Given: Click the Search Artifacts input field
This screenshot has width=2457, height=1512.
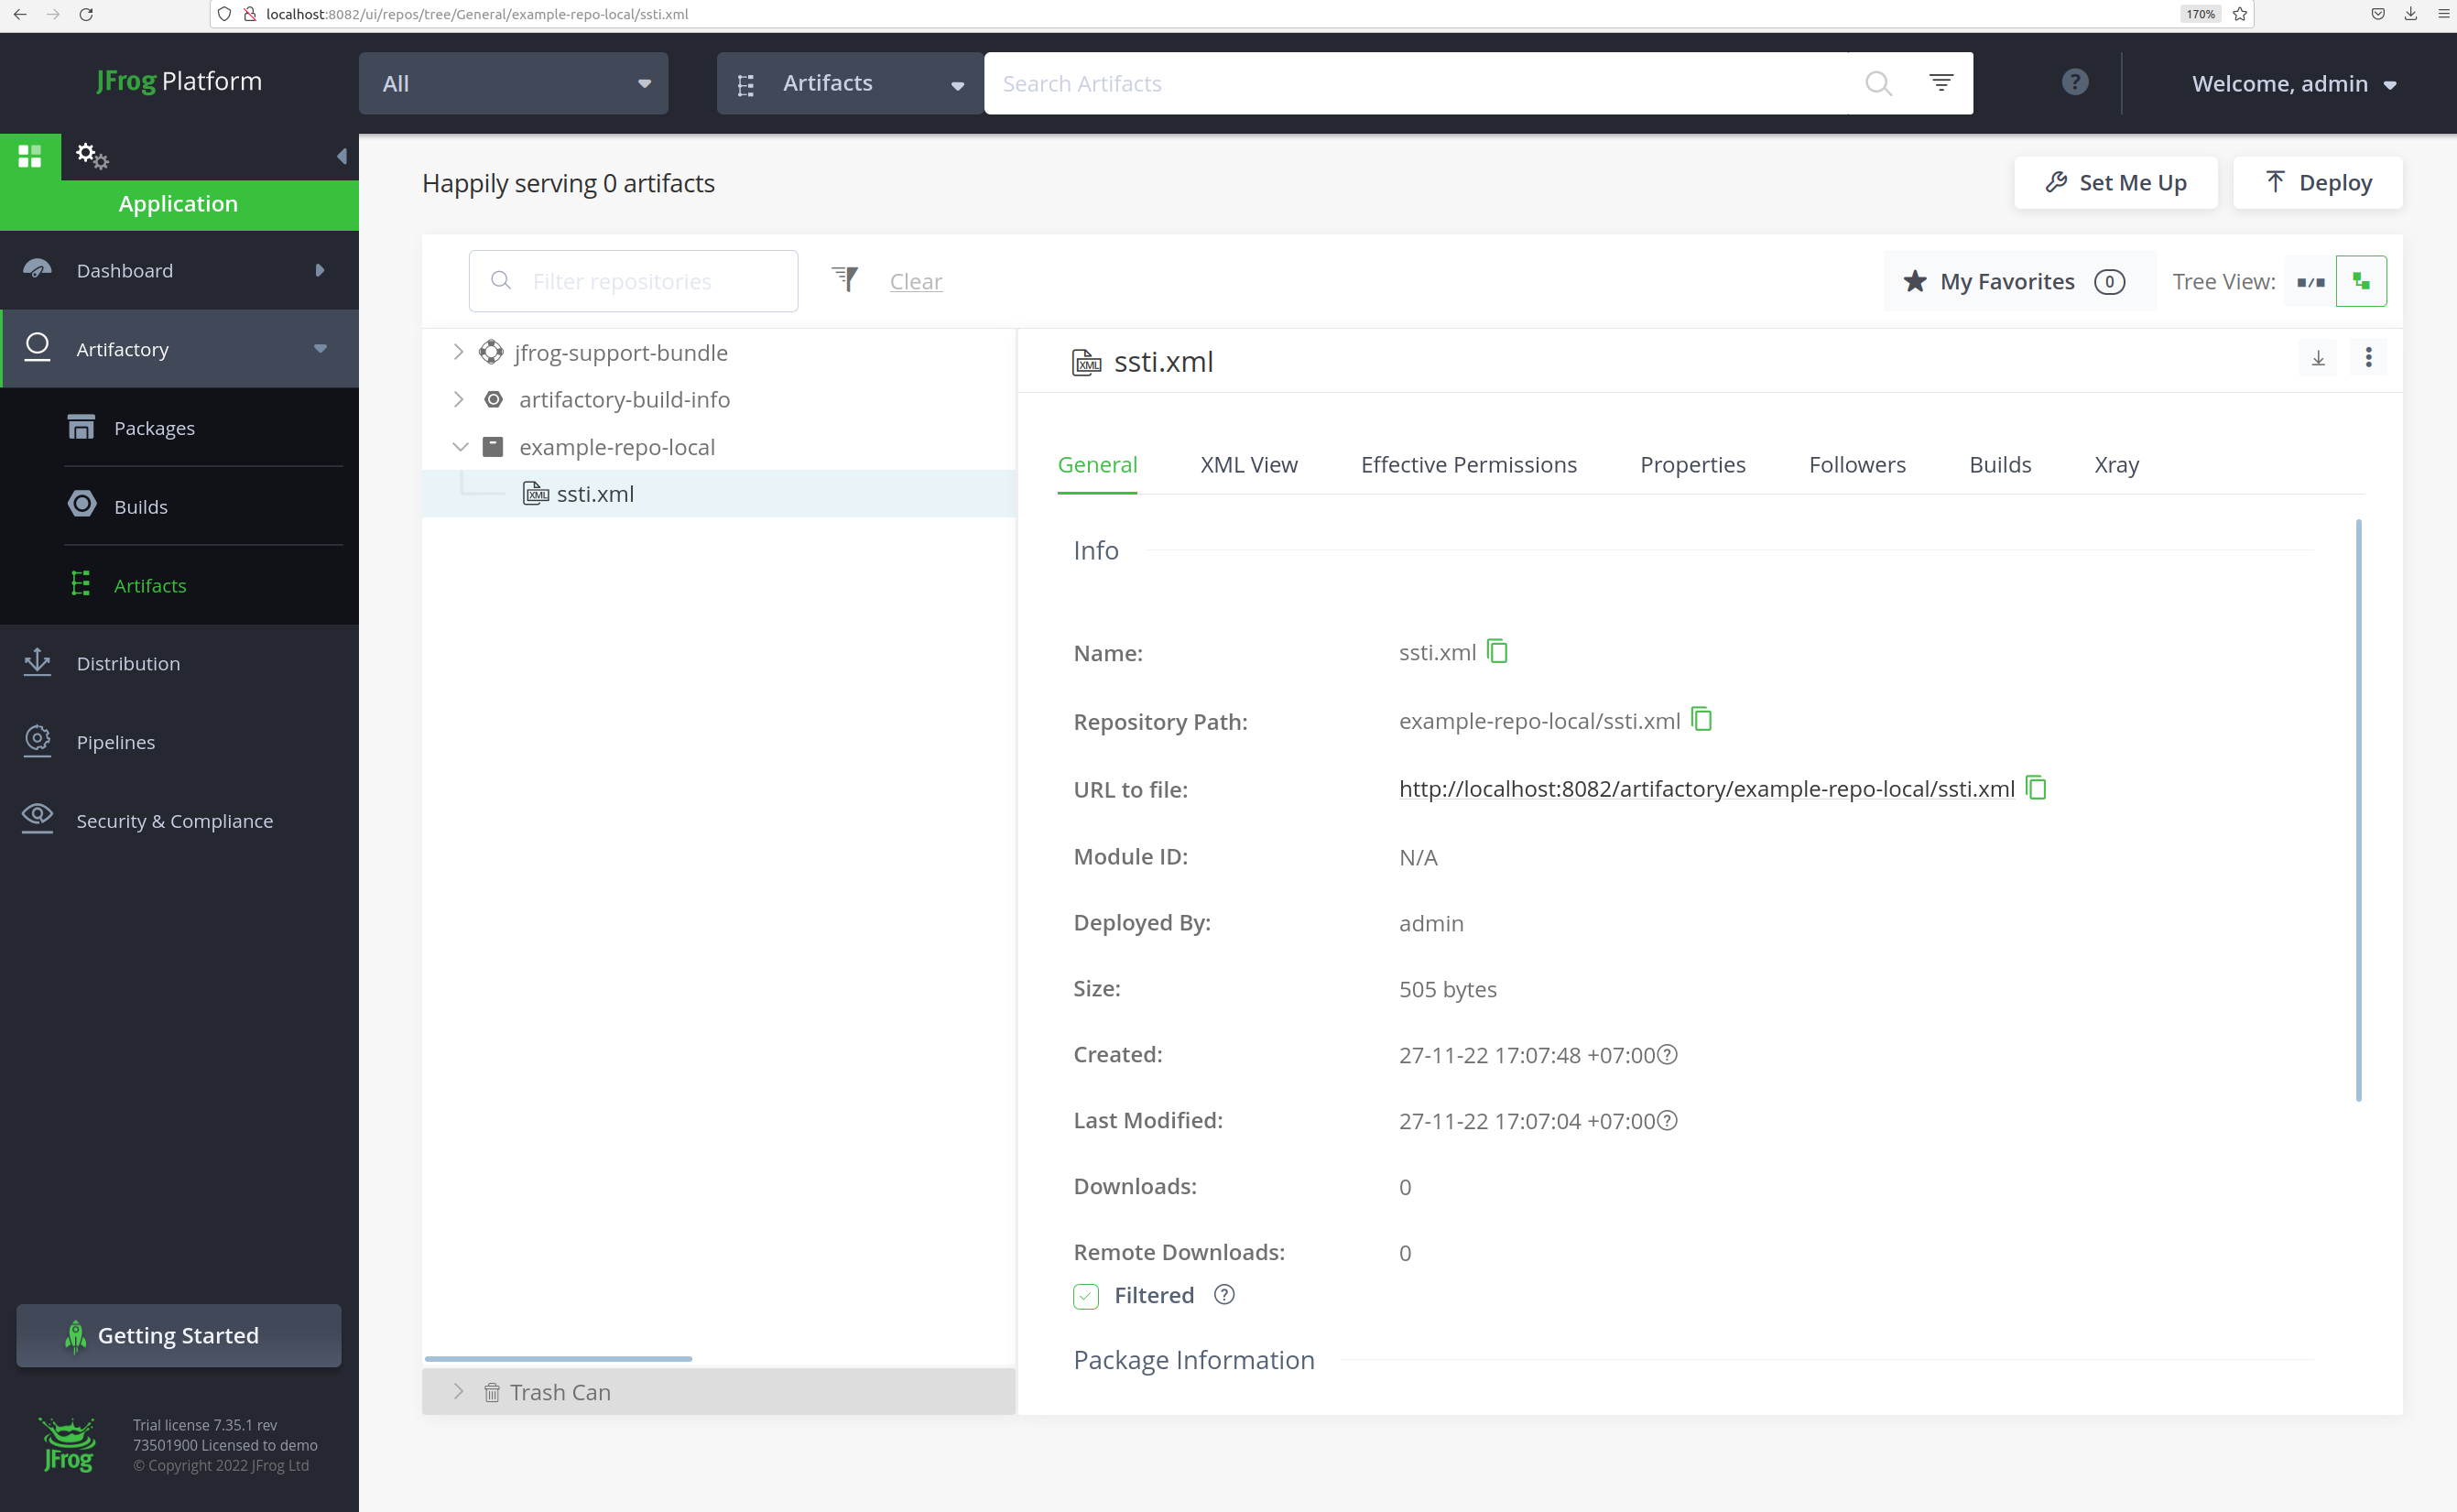Looking at the screenshot, I should point(1420,84).
